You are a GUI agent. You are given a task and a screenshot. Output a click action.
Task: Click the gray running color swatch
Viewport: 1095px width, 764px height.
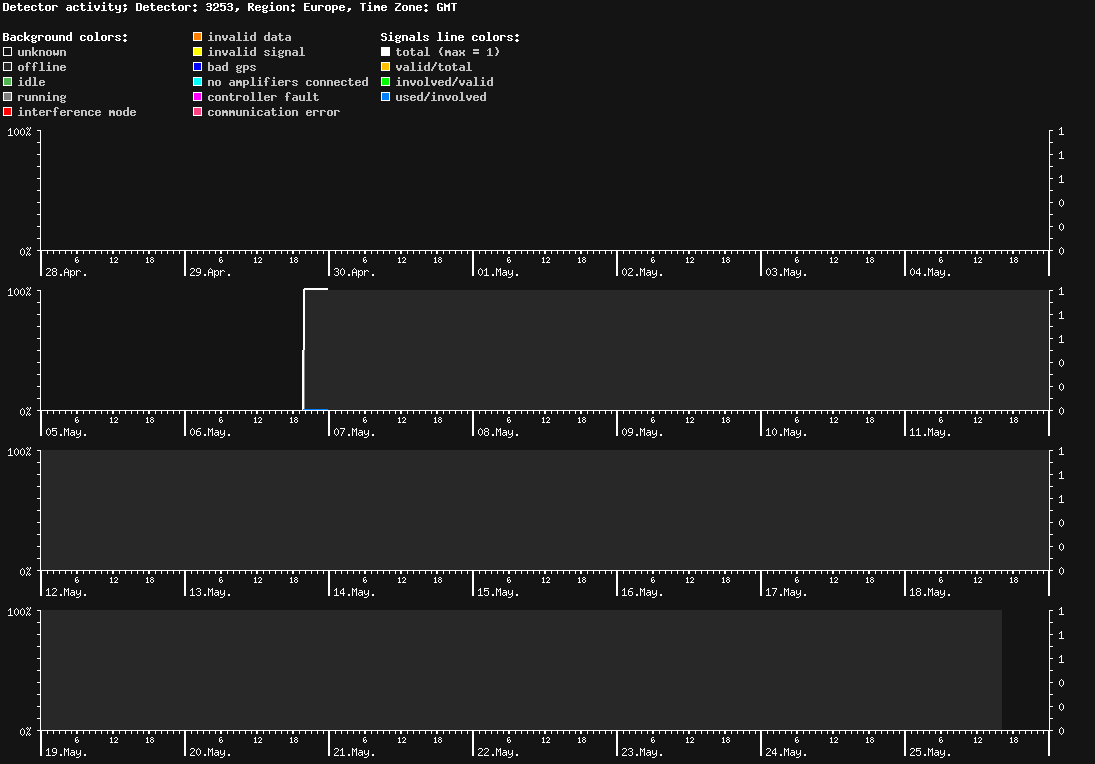[x=8, y=97]
